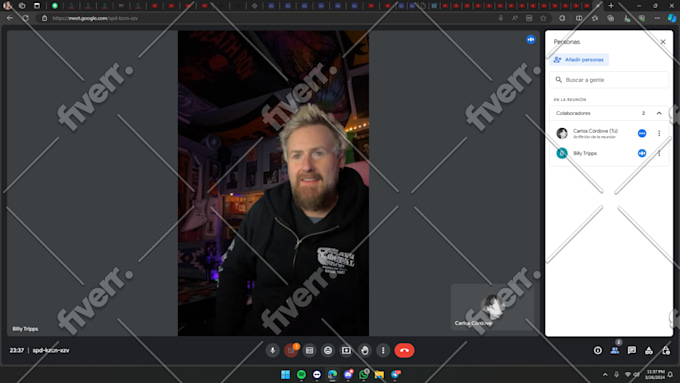Open Edge workspaces icon
This screenshot has width=680, height=383.
(22, 6)
